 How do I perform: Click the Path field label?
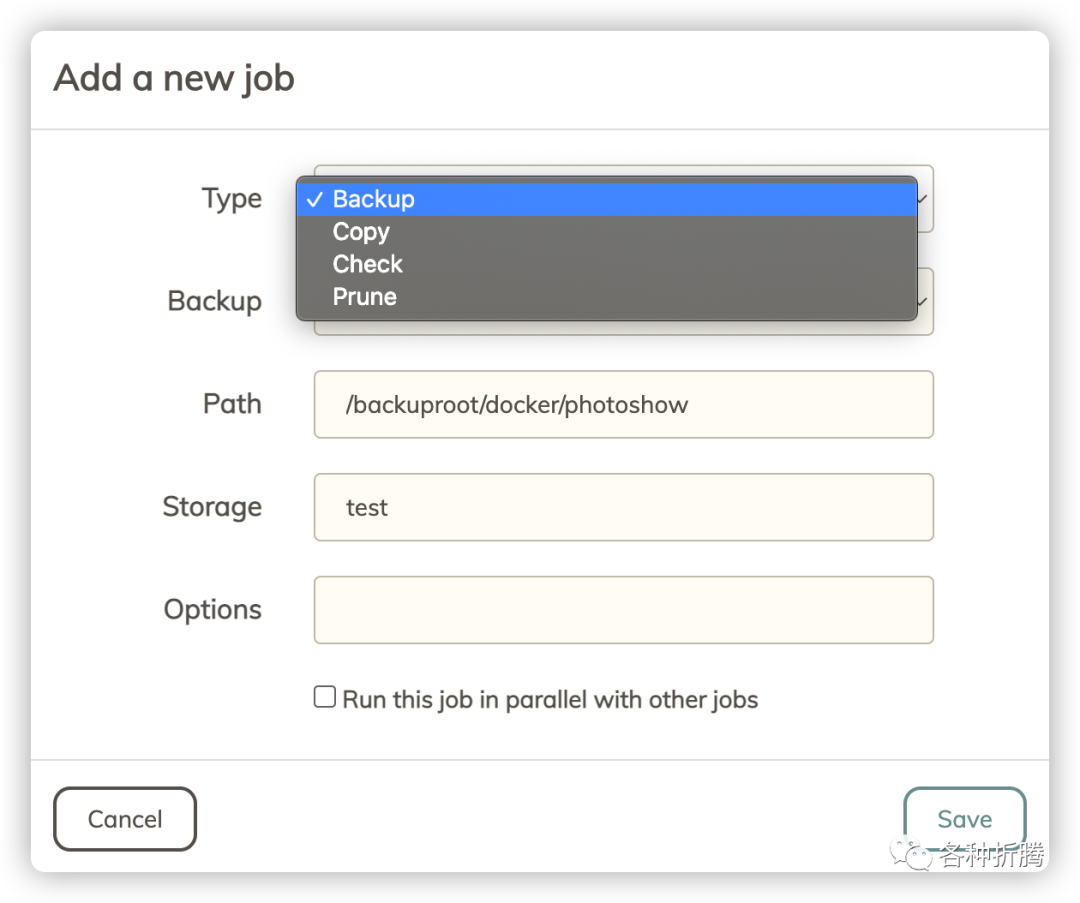tap(231, 404)
